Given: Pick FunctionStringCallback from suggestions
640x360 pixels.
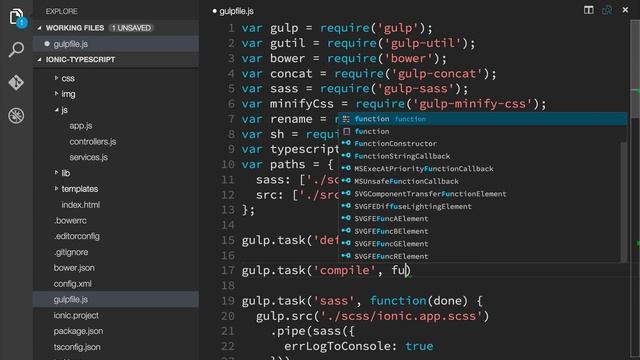Looking at the screenshot, I should pos(480,156).
